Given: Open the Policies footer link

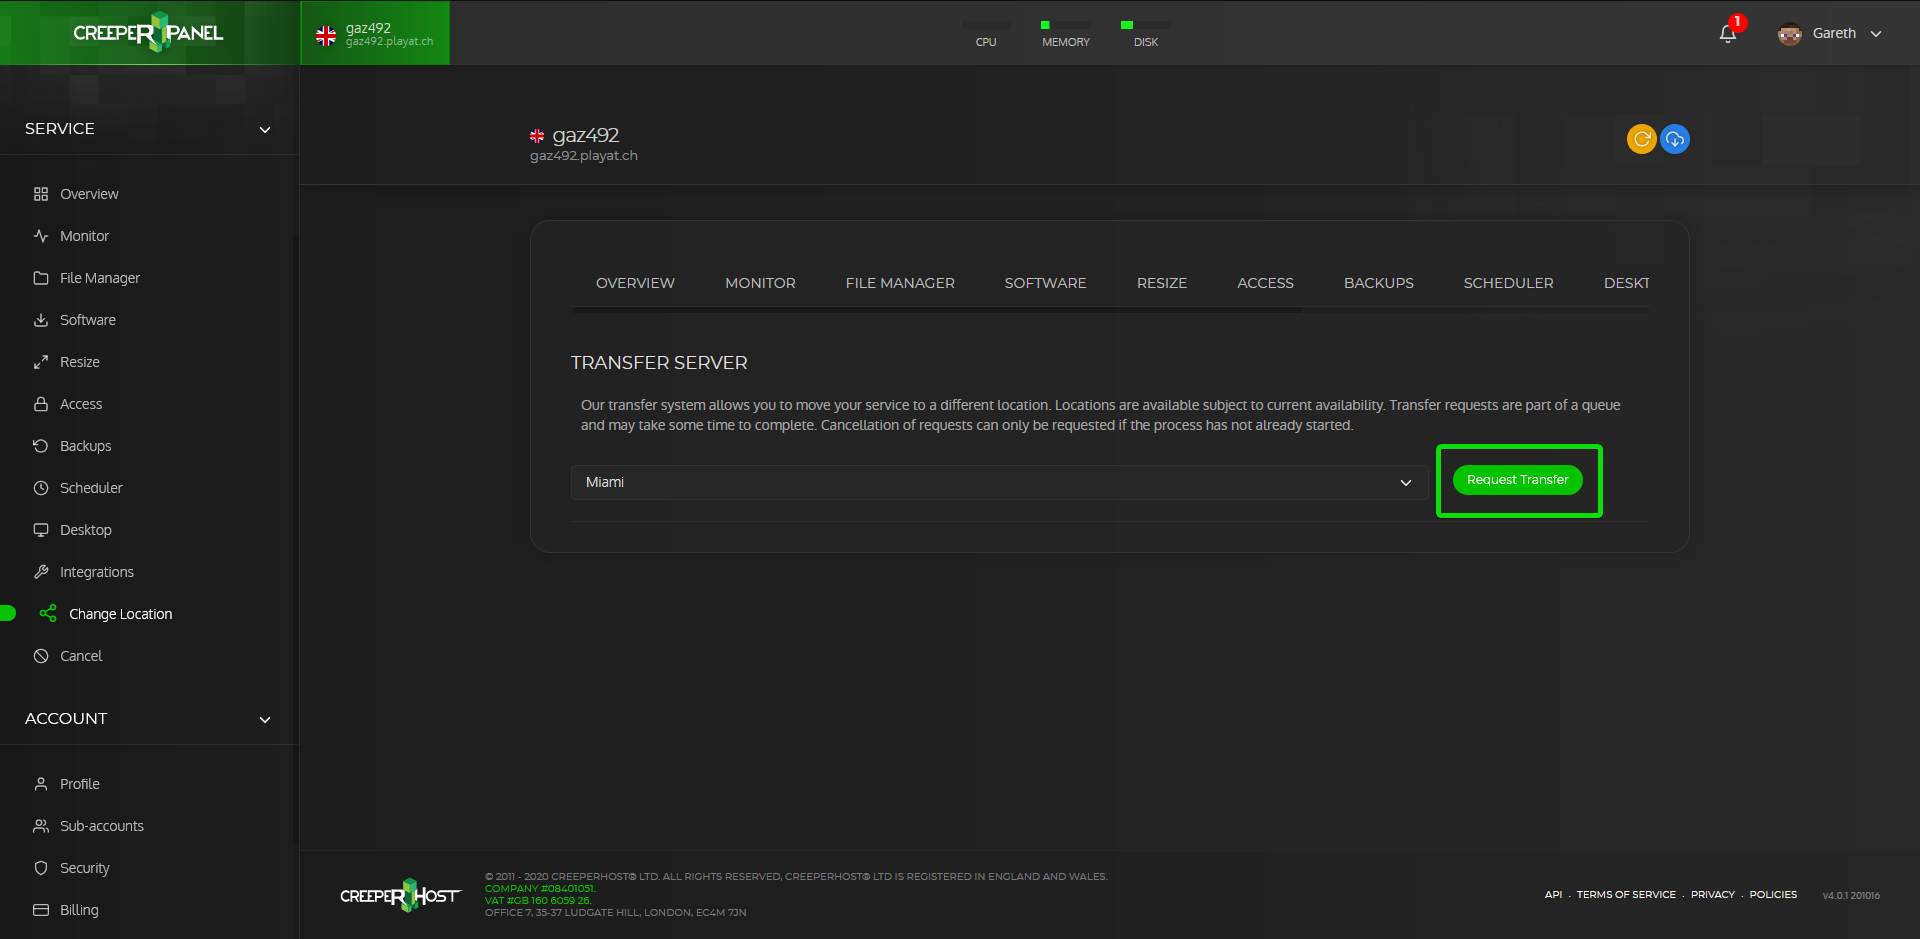Looking at the screenshot, I should click(1773, 895).
